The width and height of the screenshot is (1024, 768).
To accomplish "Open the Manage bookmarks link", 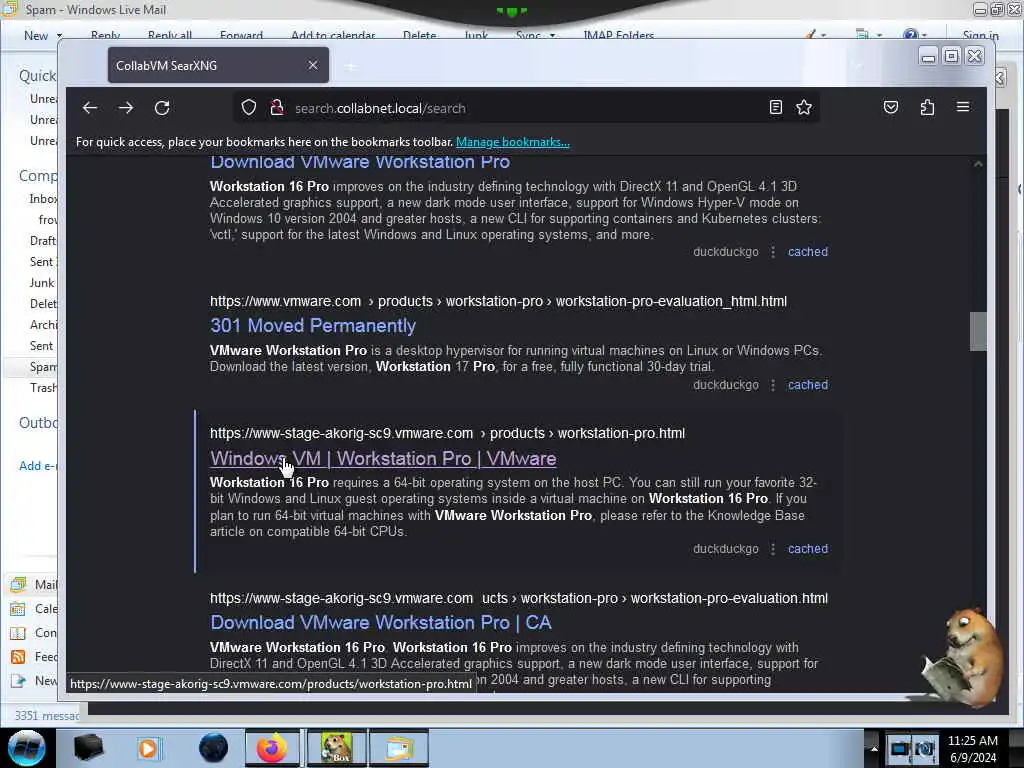I will 513,142.
